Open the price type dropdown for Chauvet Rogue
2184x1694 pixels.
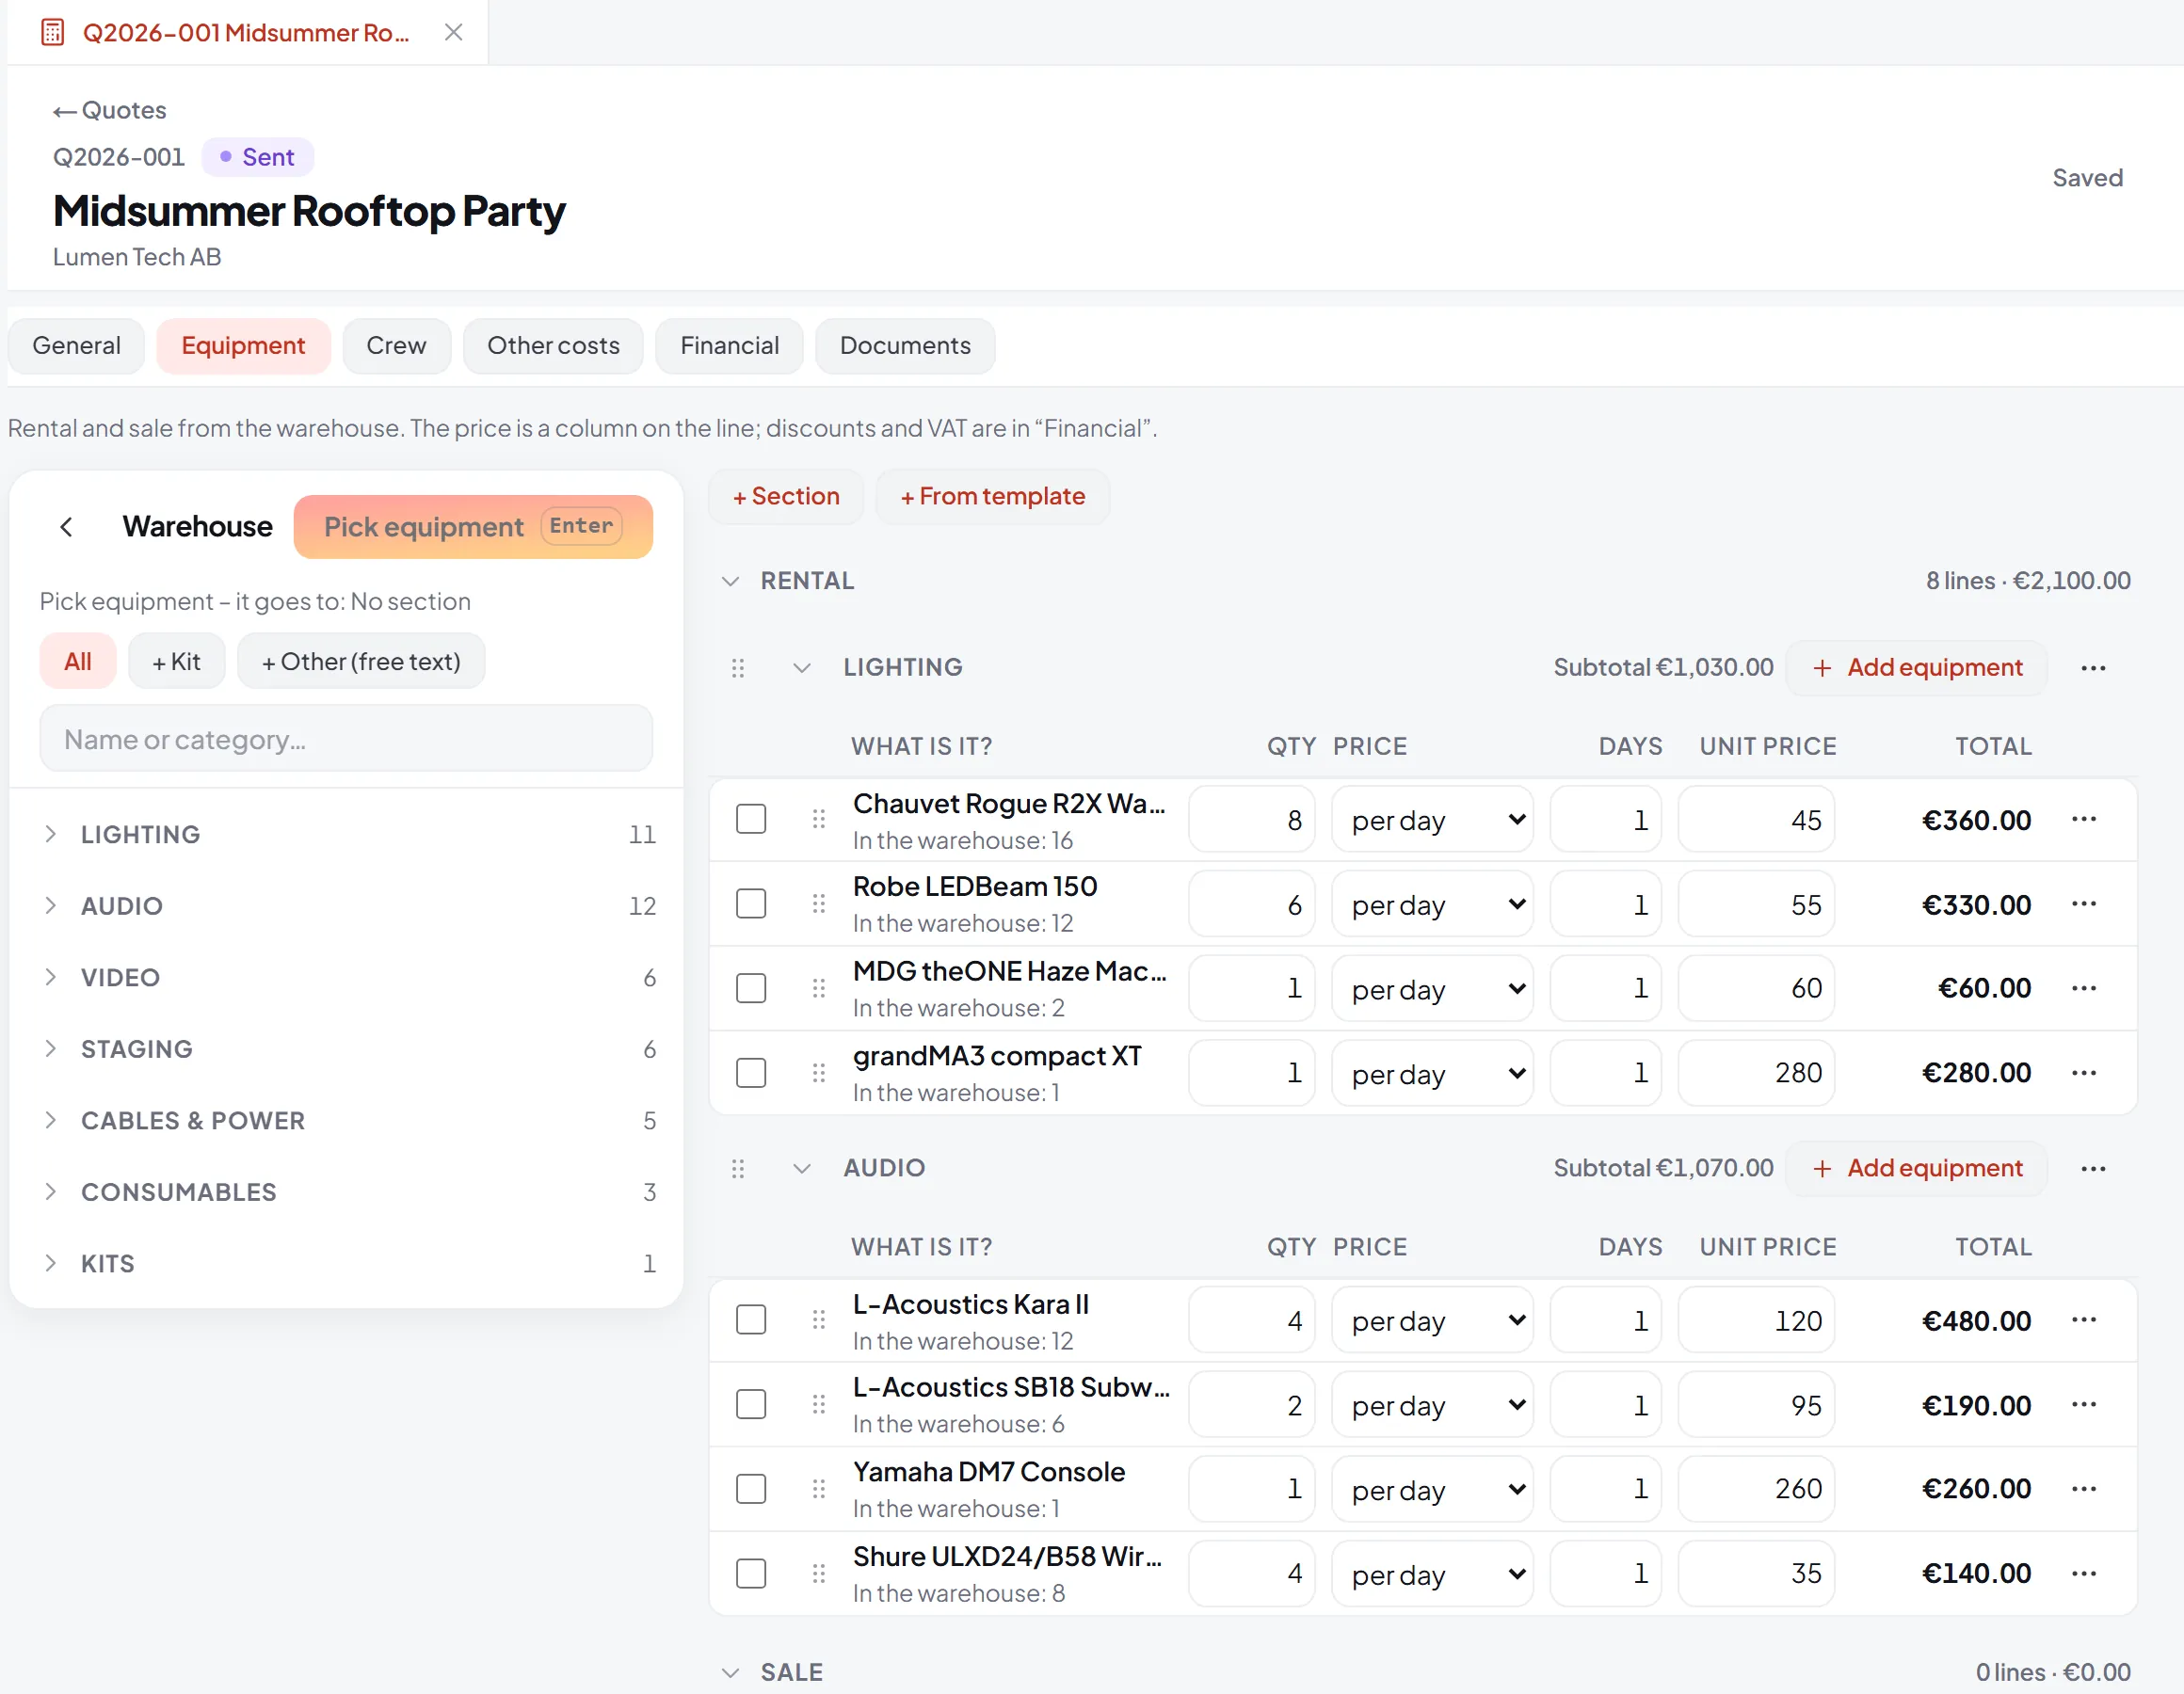click(x=1432, y=820)
